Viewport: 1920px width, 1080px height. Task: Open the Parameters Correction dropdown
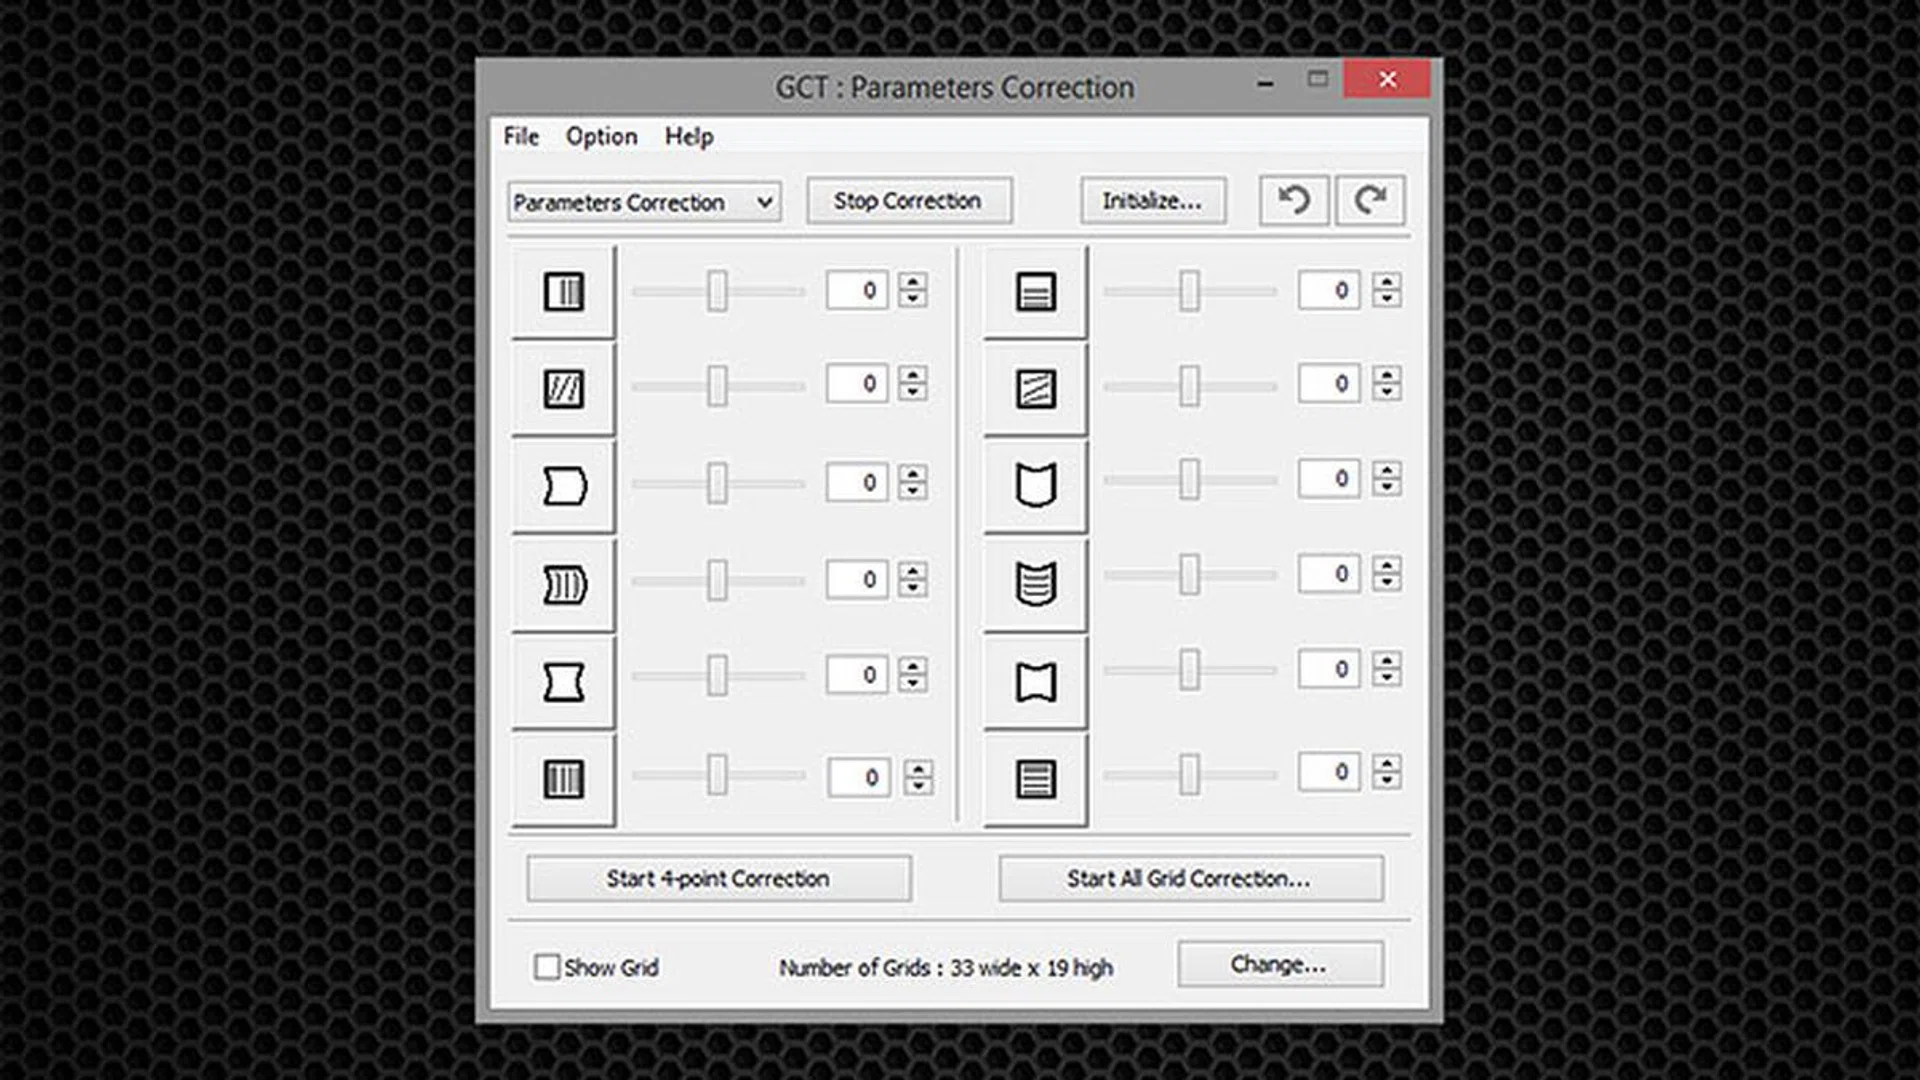(644, 202)
